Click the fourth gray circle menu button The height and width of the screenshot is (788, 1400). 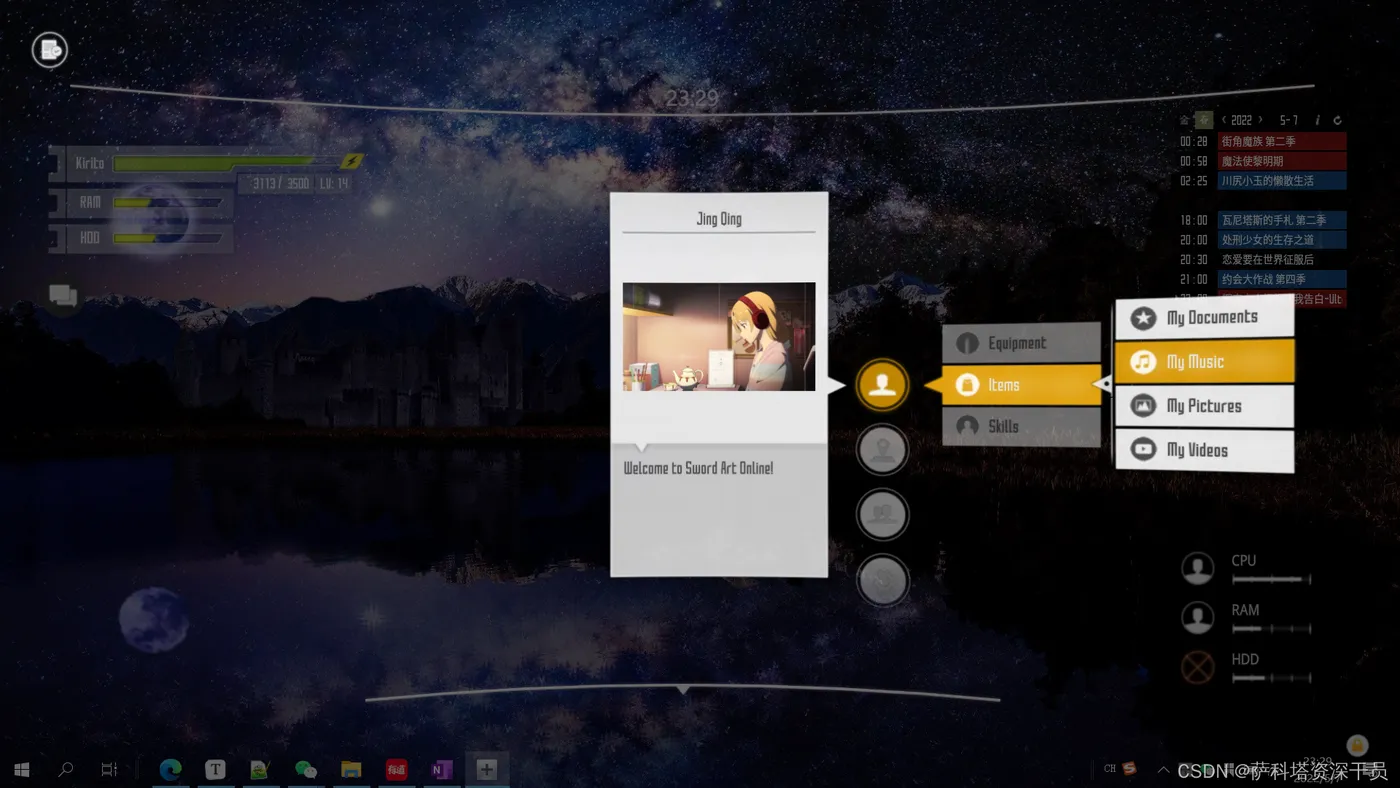click(x=882, y=580)
